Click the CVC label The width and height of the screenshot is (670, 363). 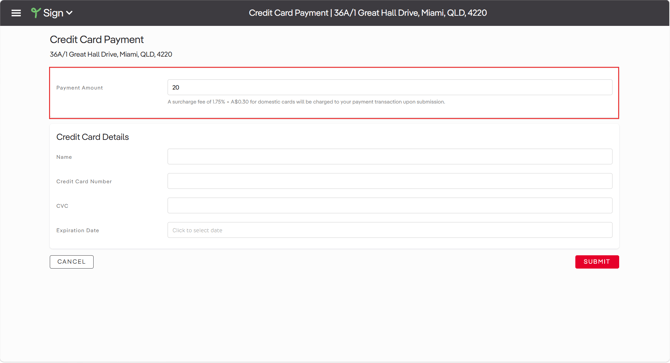click(62, 206)
